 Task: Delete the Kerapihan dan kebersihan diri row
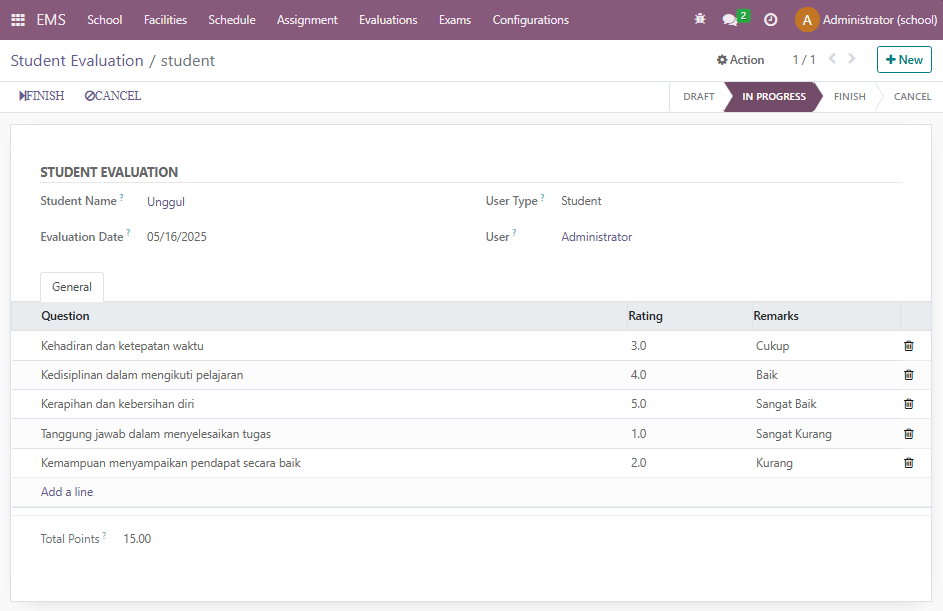[909, 404]
